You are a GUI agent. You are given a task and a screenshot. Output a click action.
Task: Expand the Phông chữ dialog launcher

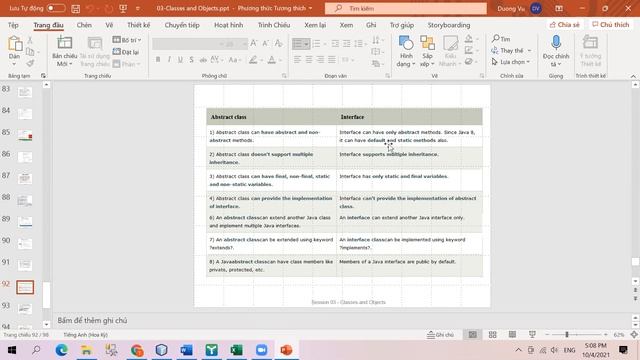point(284,76)
